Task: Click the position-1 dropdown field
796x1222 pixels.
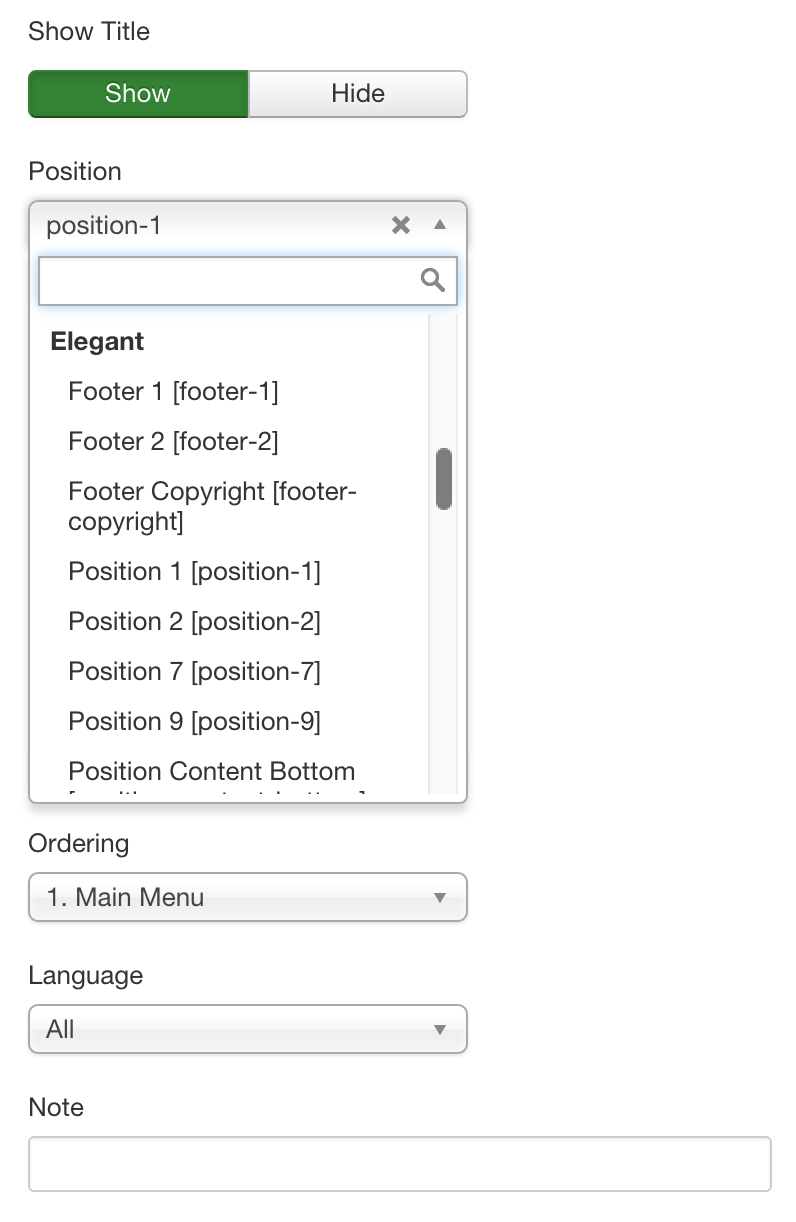Action: pos(248,225)
